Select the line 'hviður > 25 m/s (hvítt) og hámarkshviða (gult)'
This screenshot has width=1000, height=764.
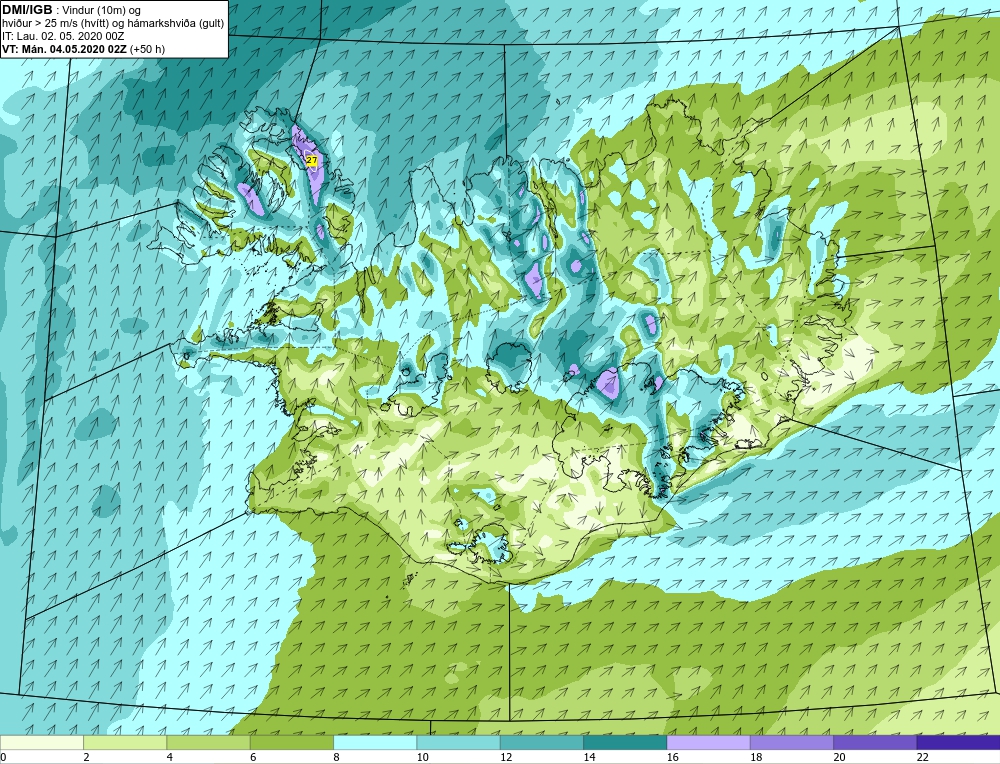[x=113, y=23]
